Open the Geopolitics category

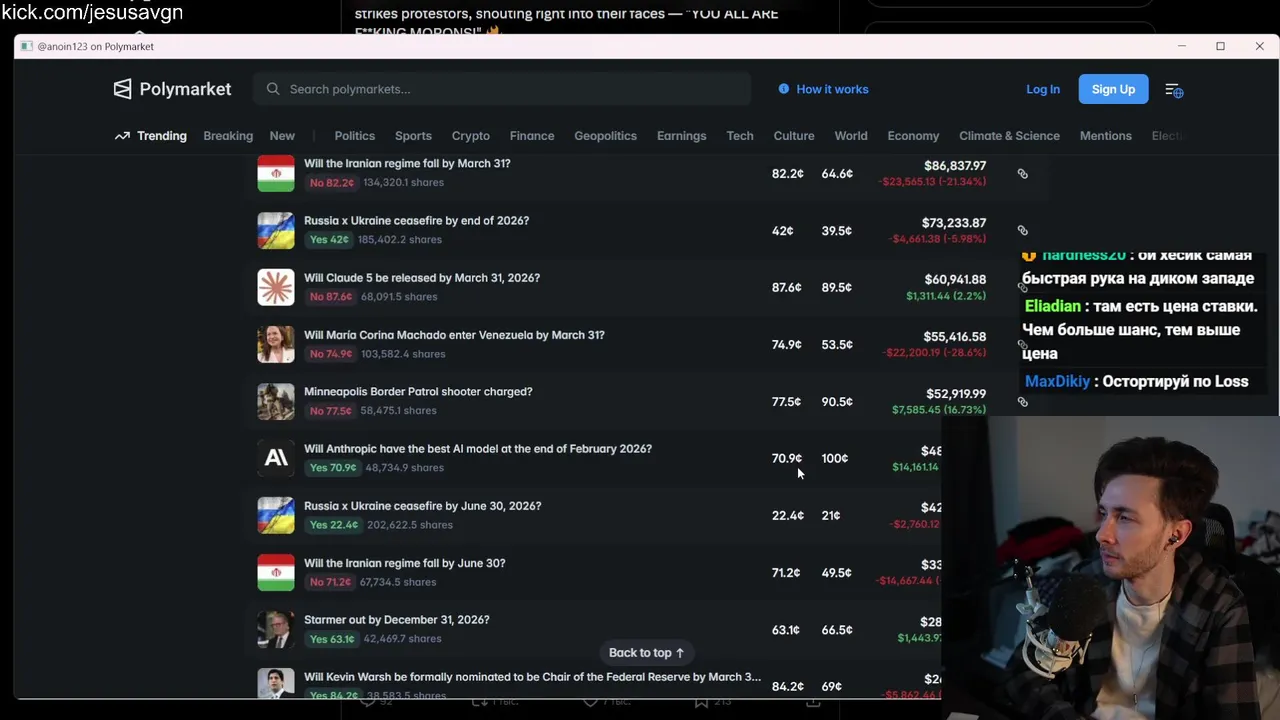tap(605, 136)
